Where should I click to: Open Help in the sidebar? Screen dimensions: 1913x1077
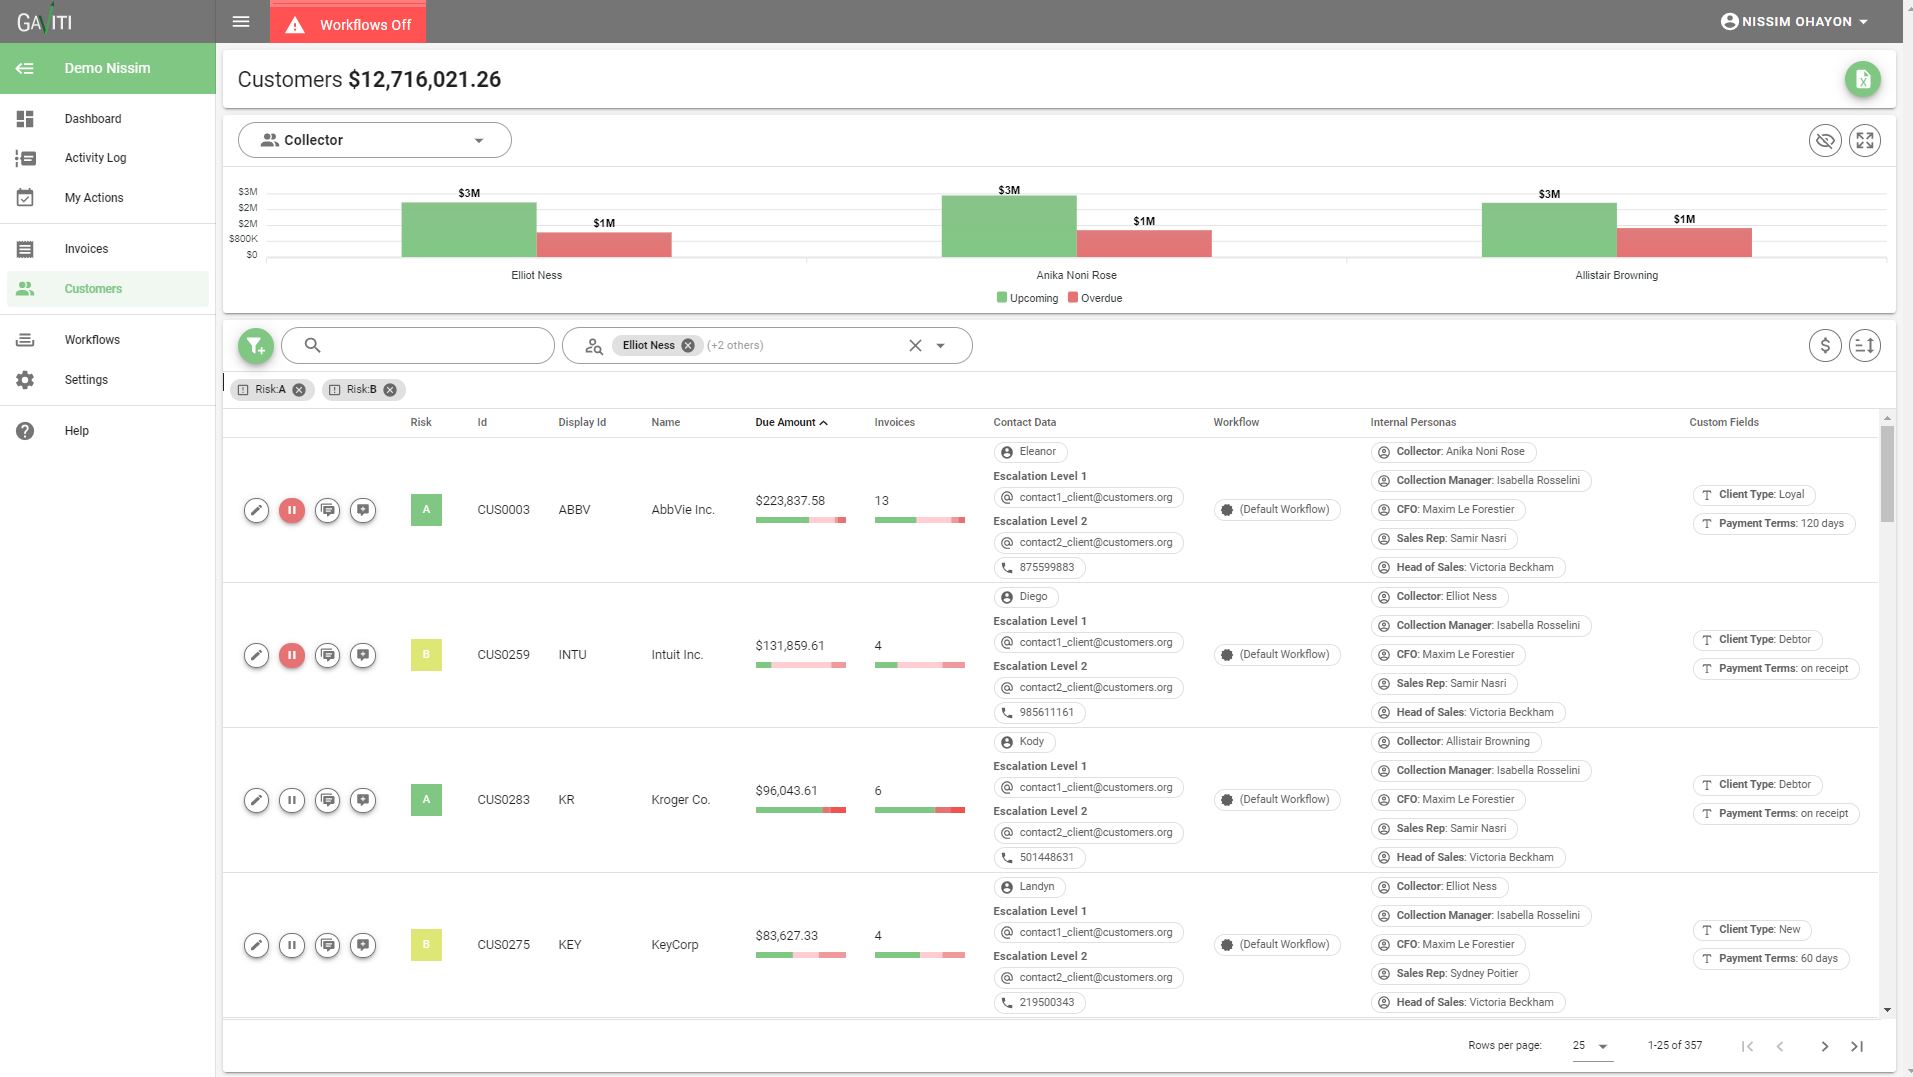108,431
